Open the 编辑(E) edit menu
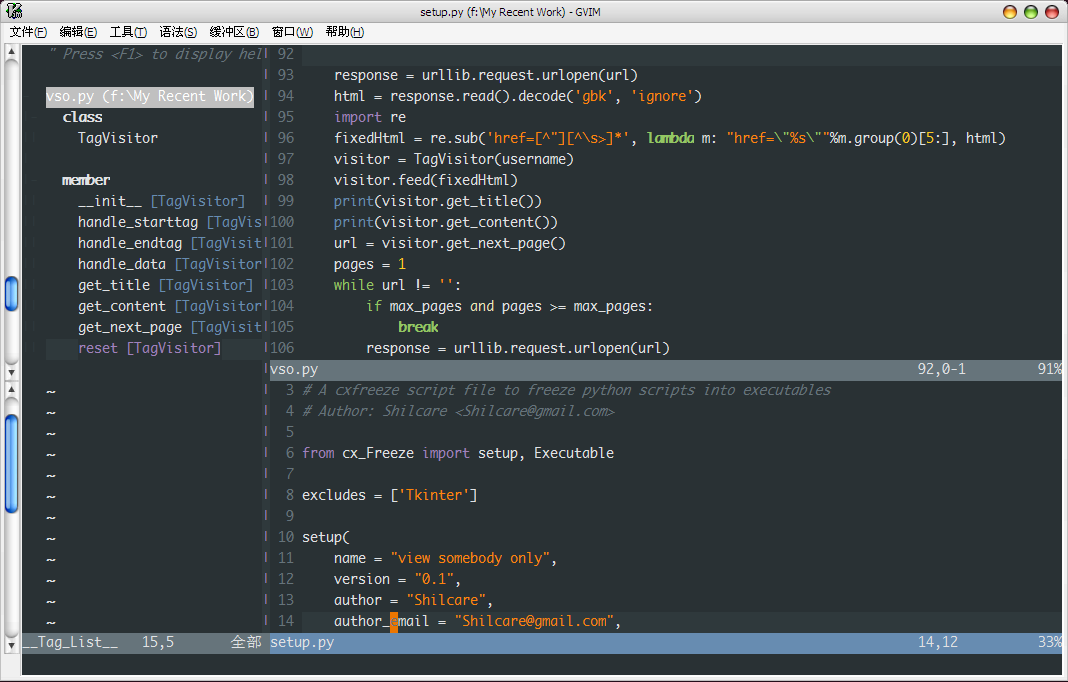The image size is (1068, 682). click(x=78, y=32)
